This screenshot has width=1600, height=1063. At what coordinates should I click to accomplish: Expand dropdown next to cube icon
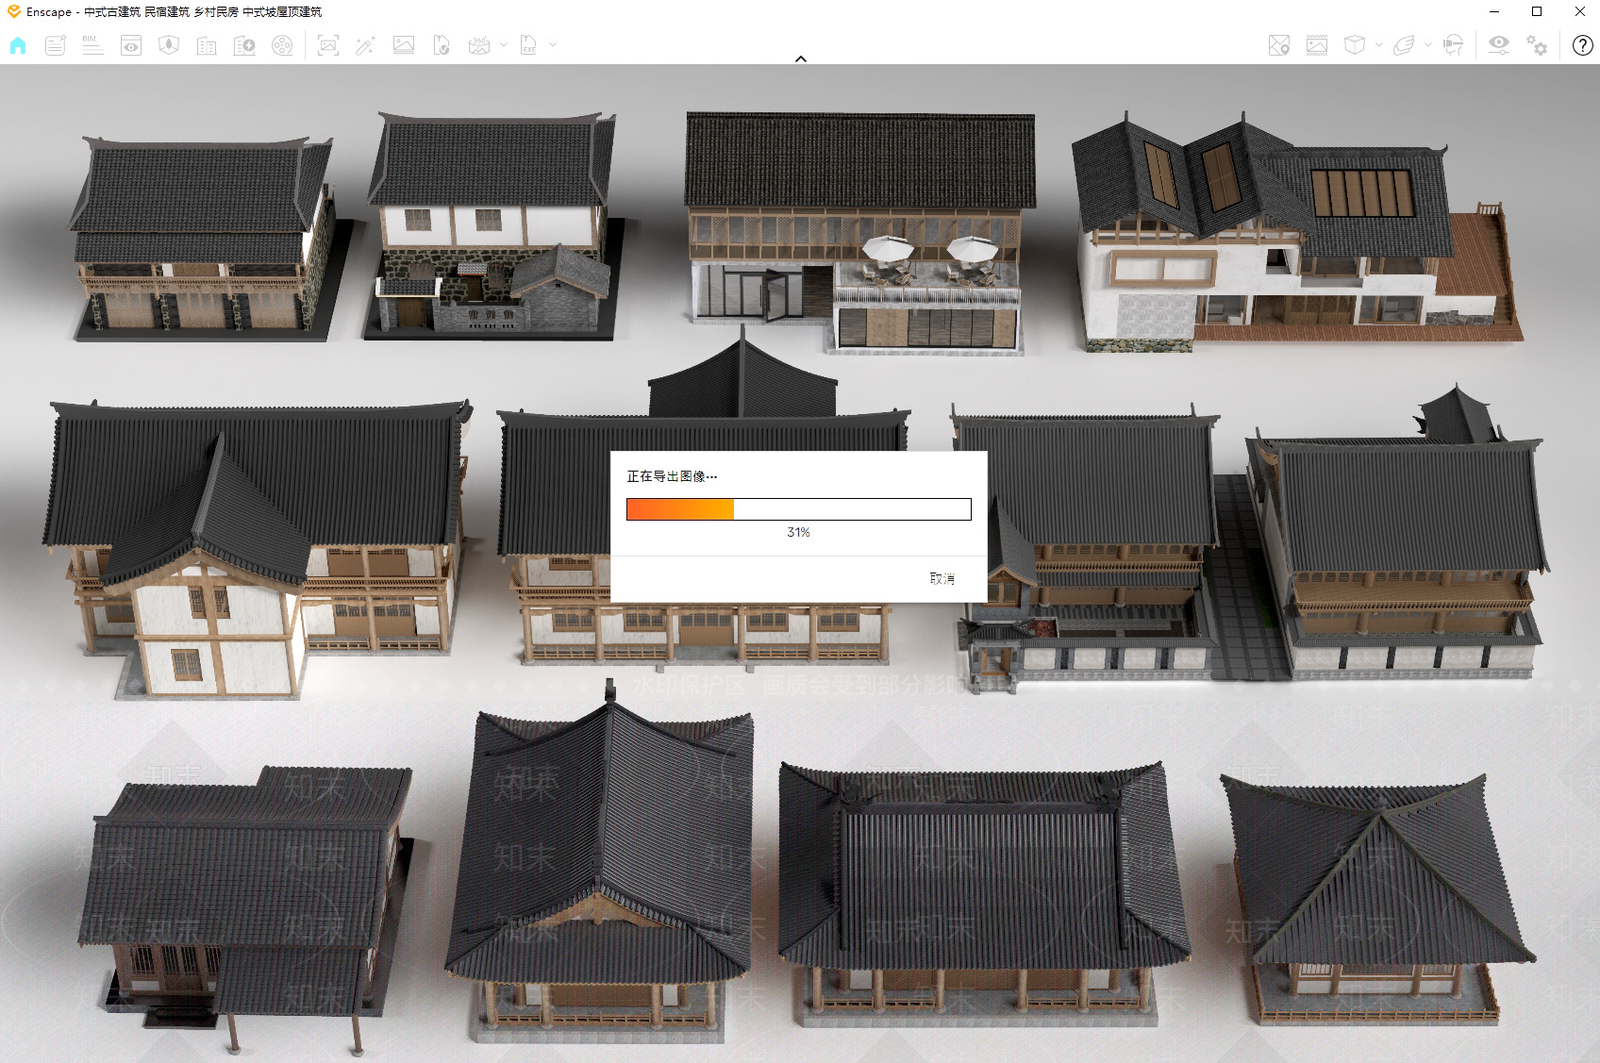tap(1379, 45)
